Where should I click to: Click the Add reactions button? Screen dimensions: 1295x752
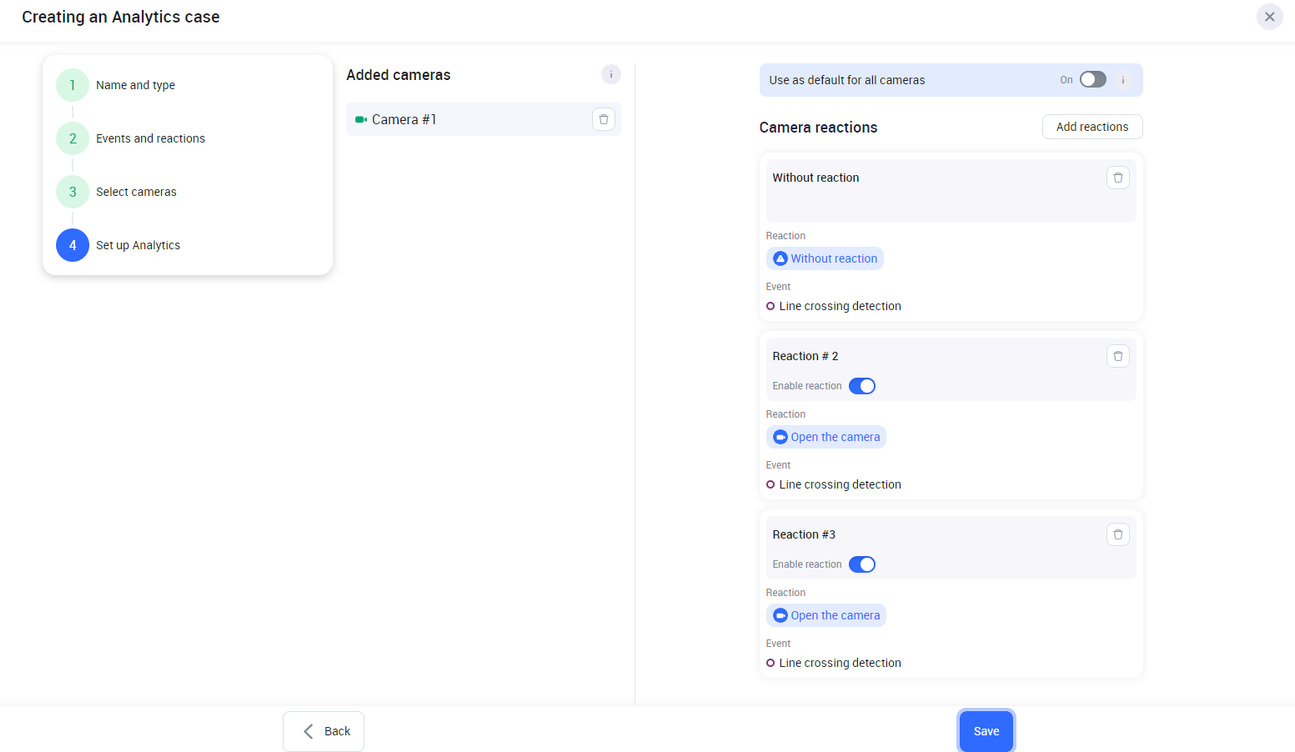[1092, 127]
